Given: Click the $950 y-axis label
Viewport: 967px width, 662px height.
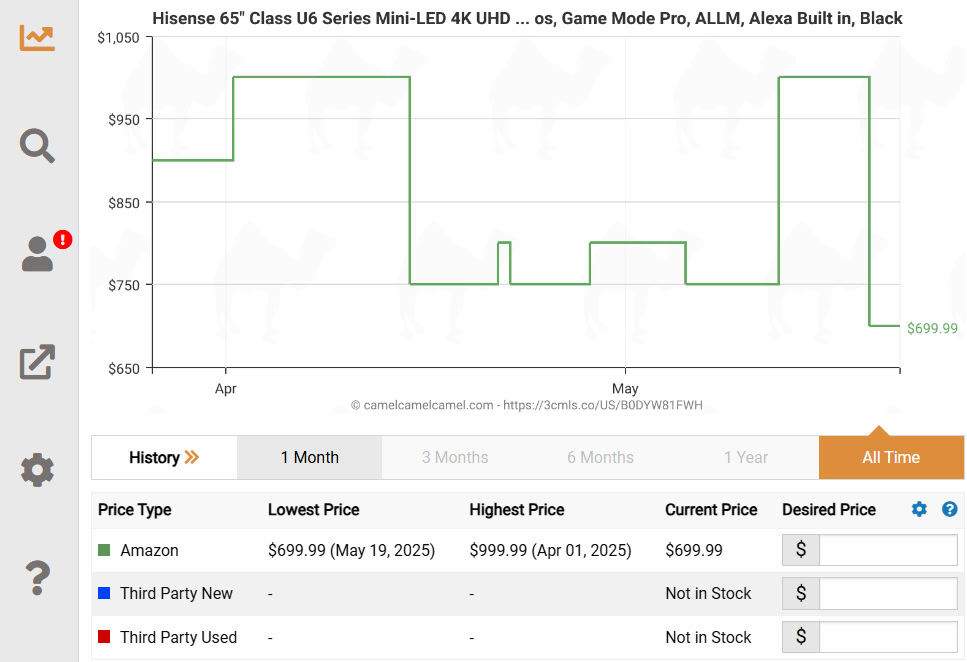Looking at the screenshot, I should [124, 120].
